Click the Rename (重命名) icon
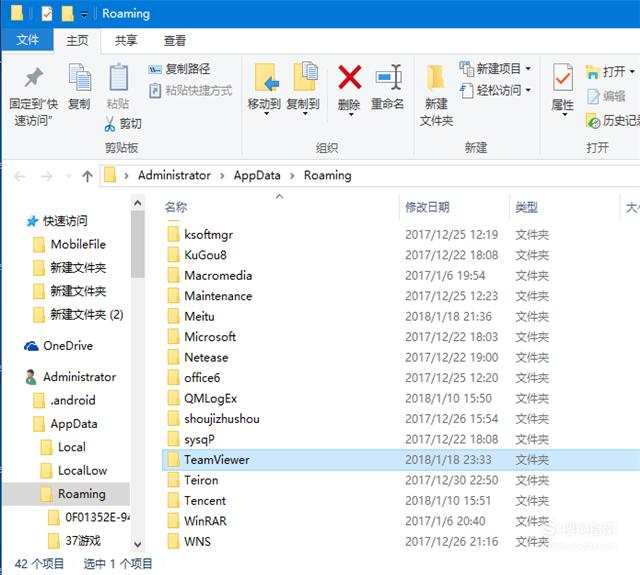The image size is (640, 575). click(x=388, y=77)
